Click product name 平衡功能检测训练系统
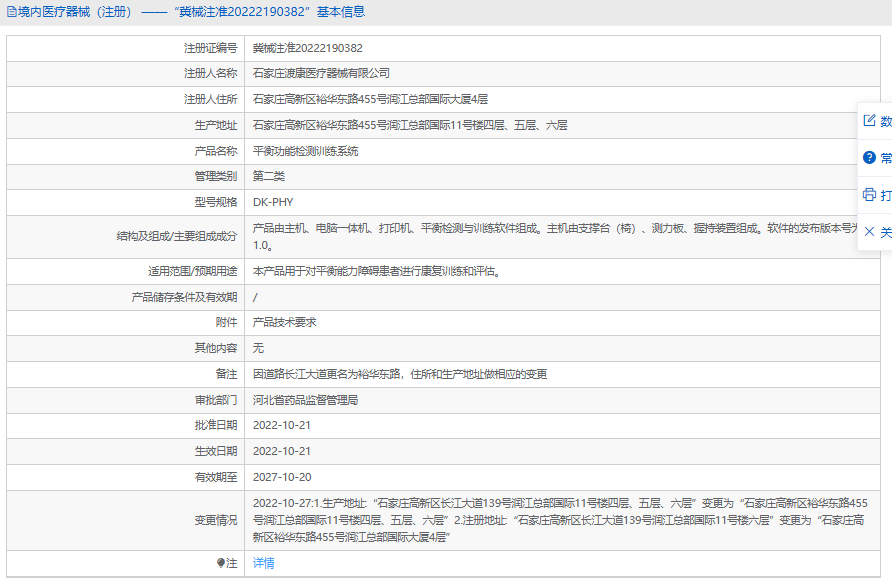Screen dimensions: 892x585 (305, 151)
